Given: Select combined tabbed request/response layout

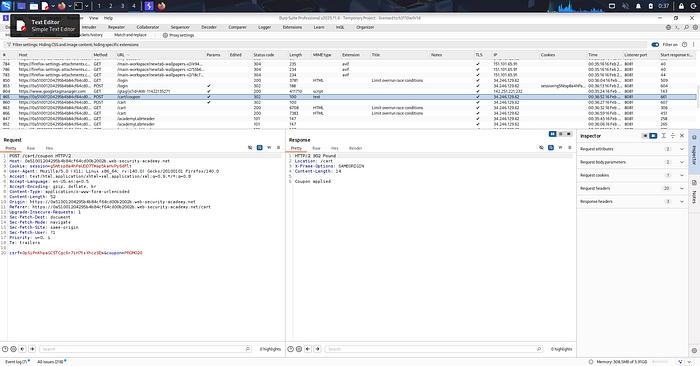Looking at the screenshot, I should click(569, 134).
